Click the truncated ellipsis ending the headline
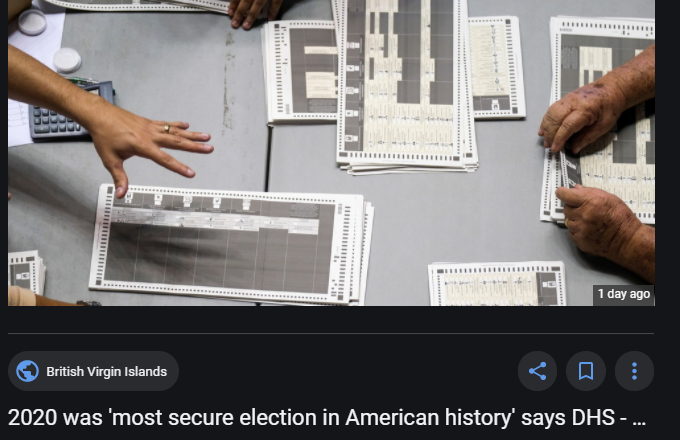 (x=639, y=420)
